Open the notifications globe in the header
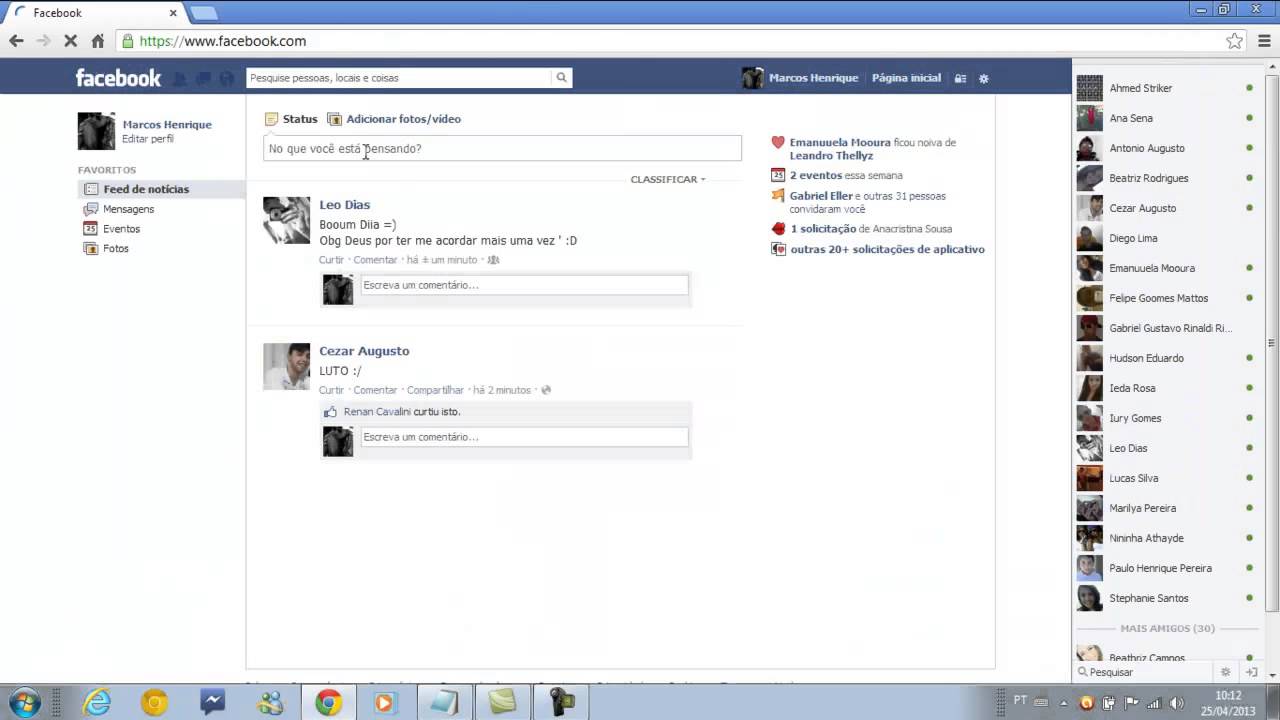The image size is (1280, 720). 227,78
